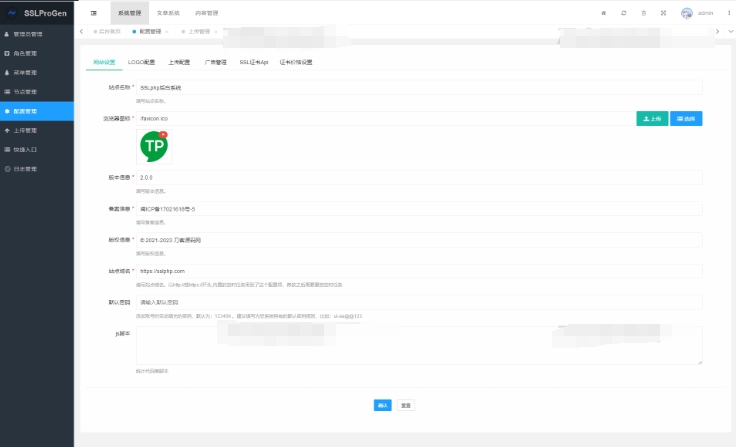
Task: Select the 证书价格设置 settings tab
Action: pos(296,62)
